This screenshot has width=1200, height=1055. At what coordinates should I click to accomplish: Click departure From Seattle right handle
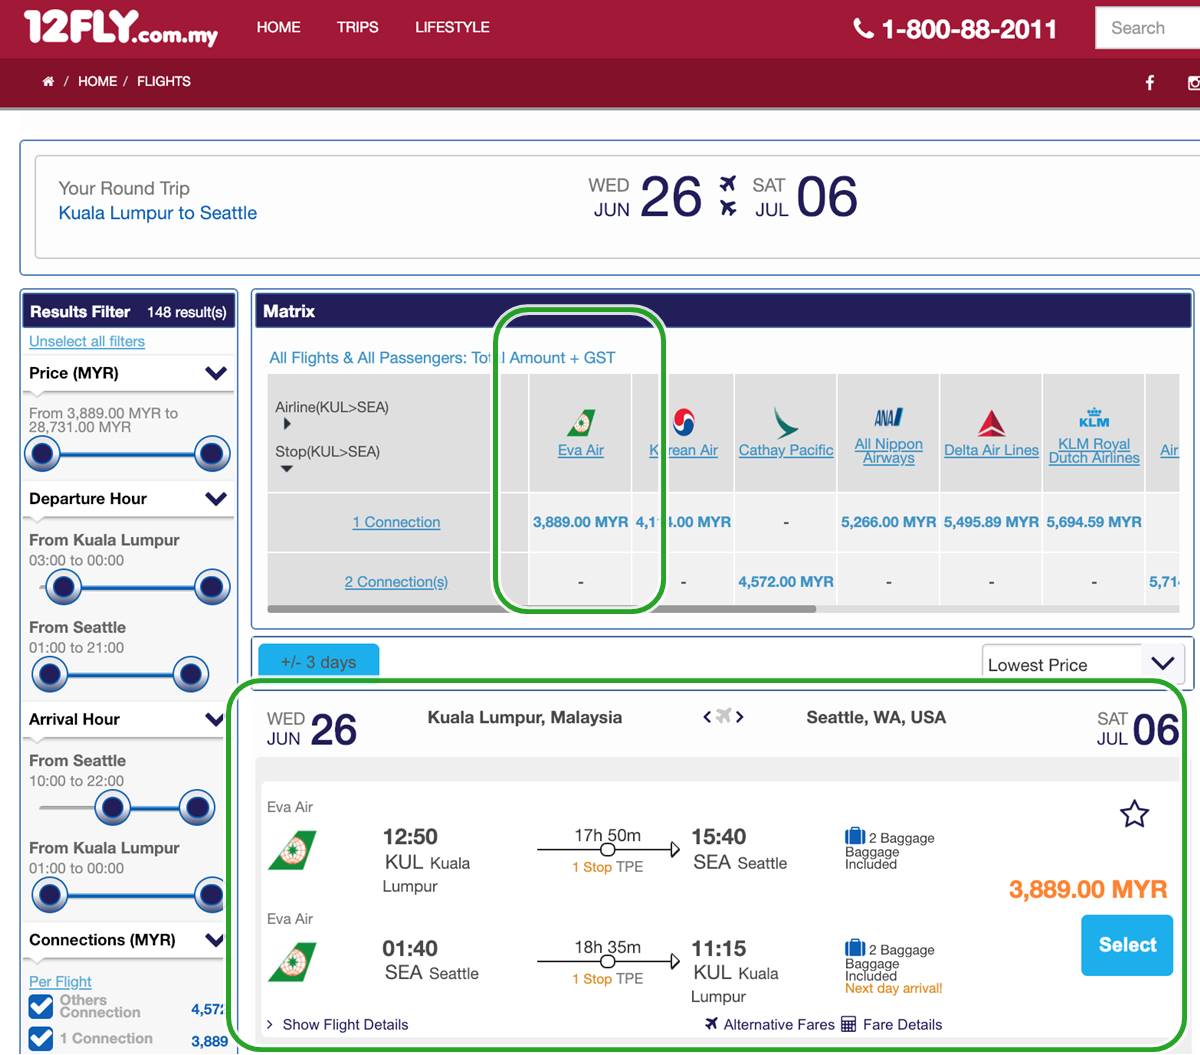pyautogui.click(x=190, y=674)
